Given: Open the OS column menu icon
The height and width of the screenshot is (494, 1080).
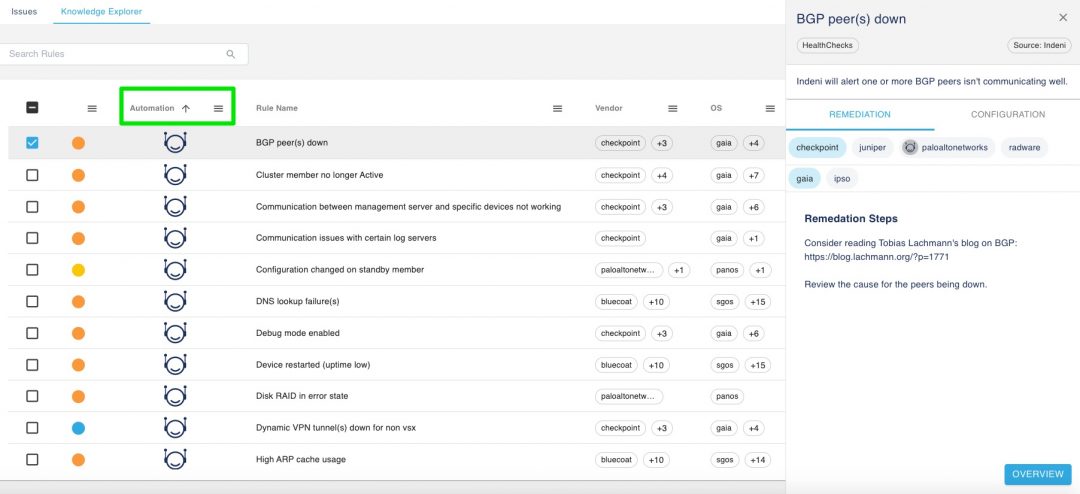Looking at the screenshot, I should (x=770, y=108).
